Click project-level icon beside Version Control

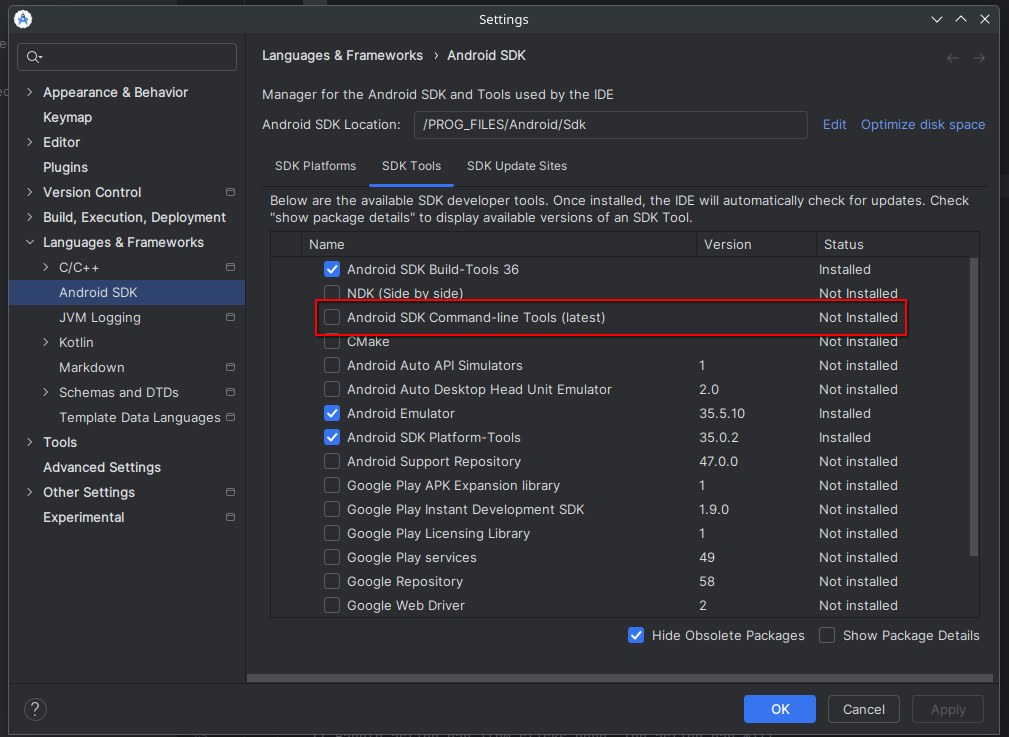click(230, 192)
